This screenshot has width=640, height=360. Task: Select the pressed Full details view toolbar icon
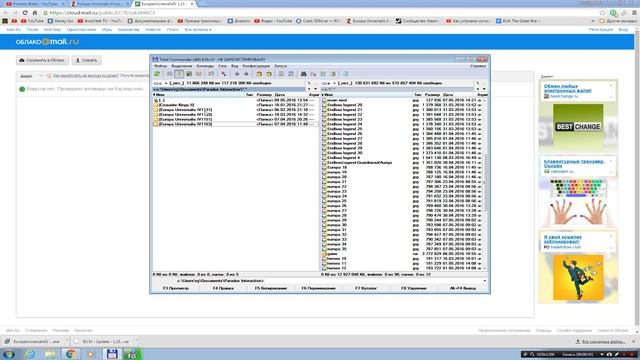click(x=179, y=74)
